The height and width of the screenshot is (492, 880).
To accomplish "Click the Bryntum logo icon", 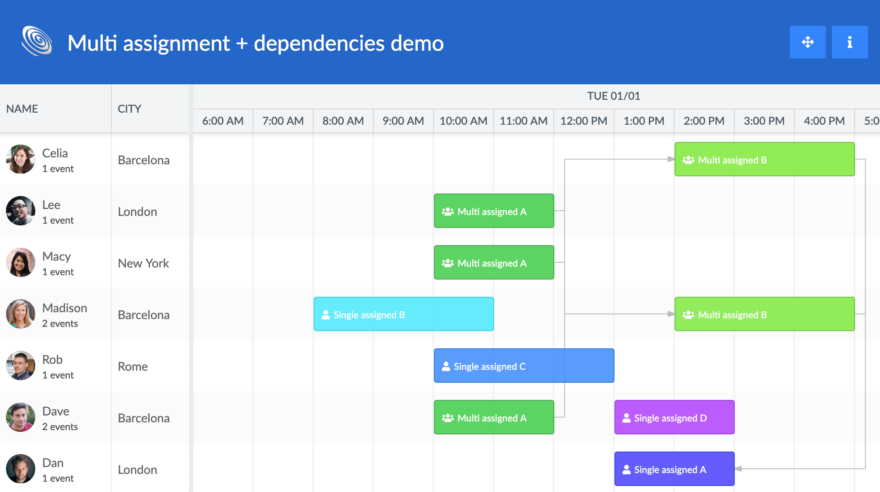I will [38, 42].
